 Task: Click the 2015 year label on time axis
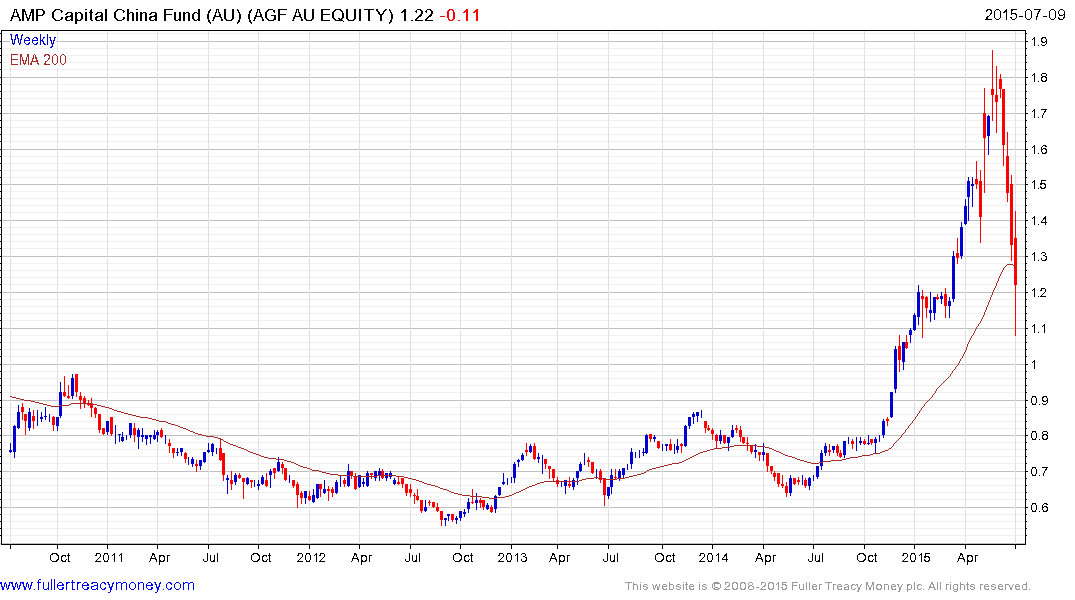[915, 557]
